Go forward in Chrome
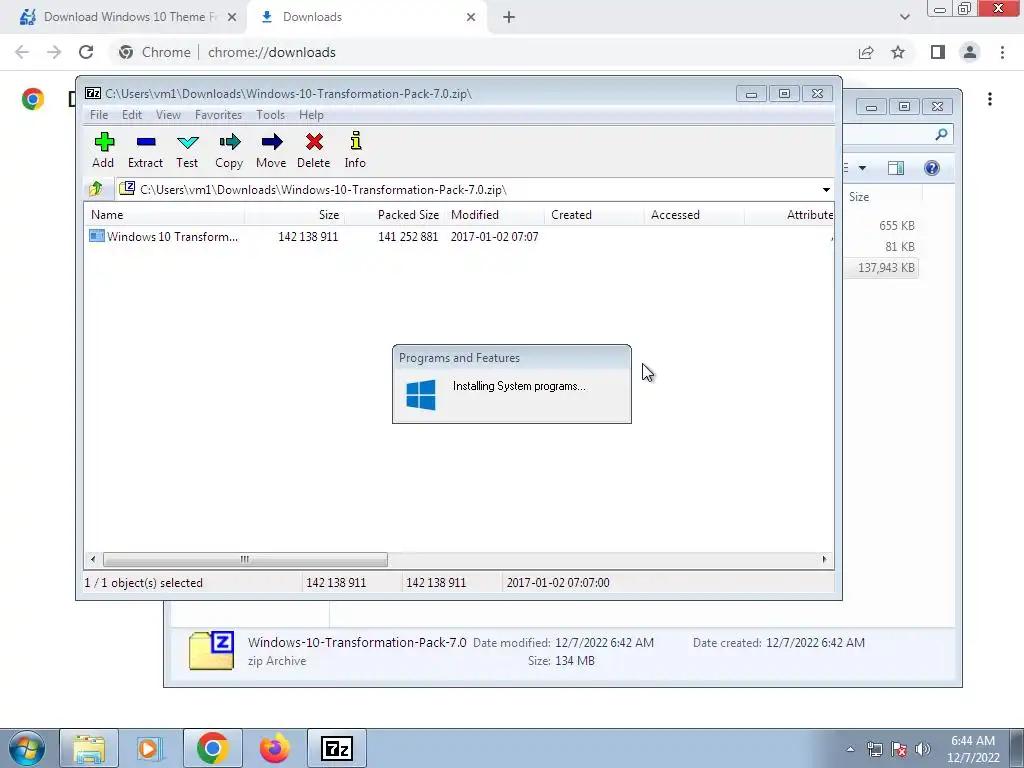Viewport: 1024px width, 768px height. (54, 52)
